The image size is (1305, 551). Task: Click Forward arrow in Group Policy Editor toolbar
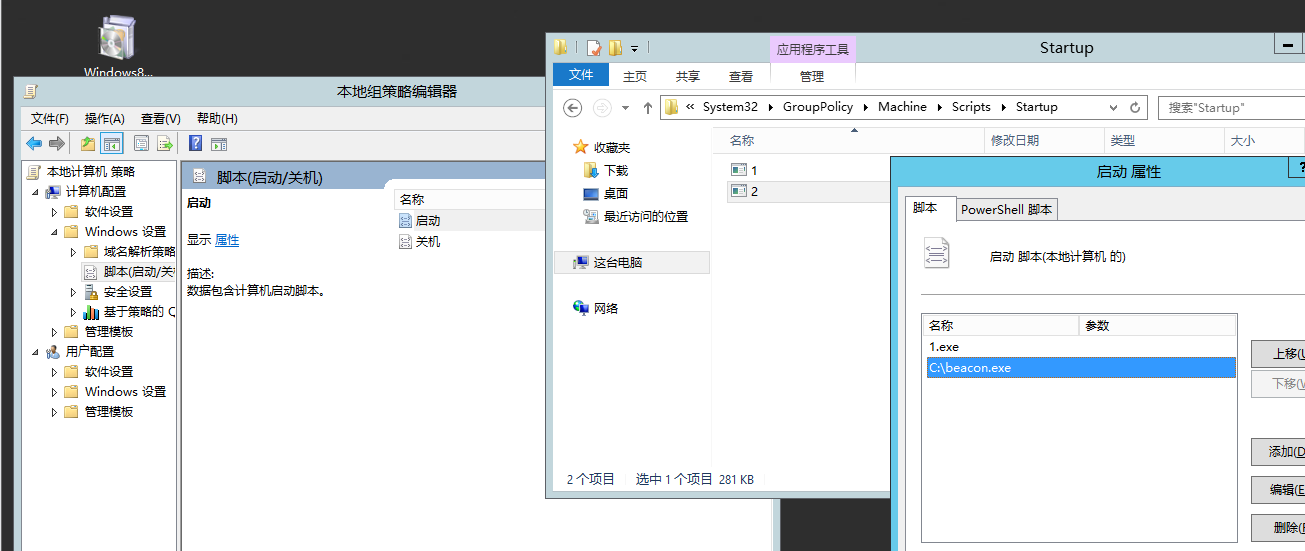click(57, 143)
